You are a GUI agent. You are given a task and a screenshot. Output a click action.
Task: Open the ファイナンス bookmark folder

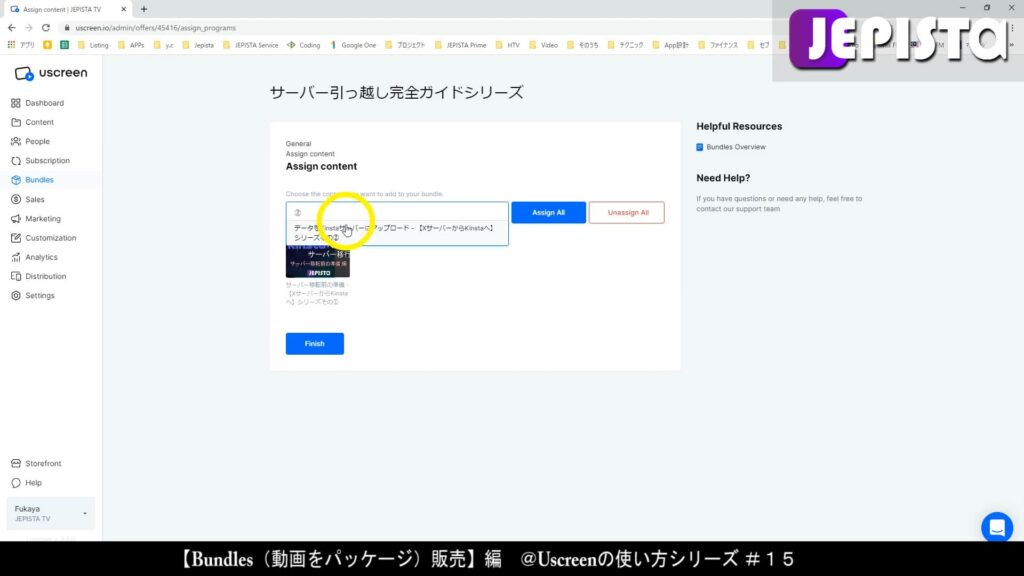[718, 45]
